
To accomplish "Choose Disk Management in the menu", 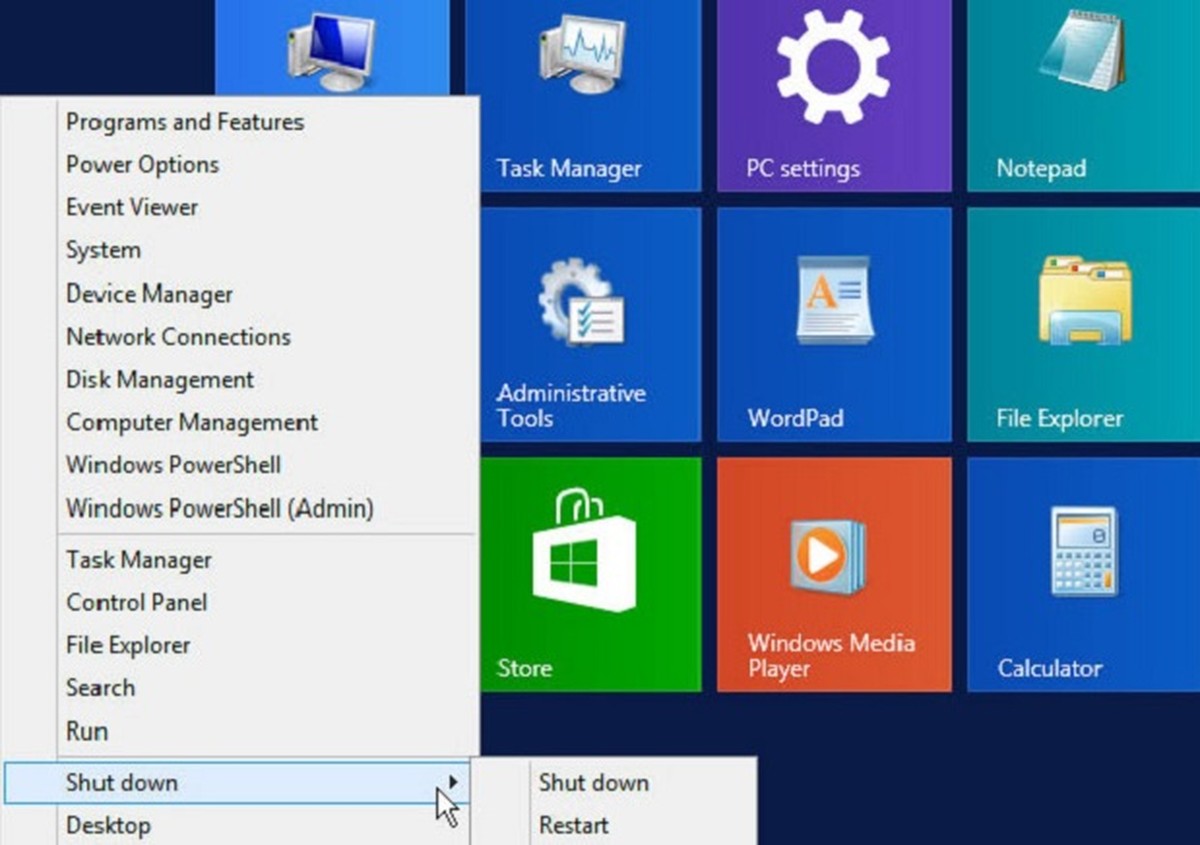I will [160, 380].
